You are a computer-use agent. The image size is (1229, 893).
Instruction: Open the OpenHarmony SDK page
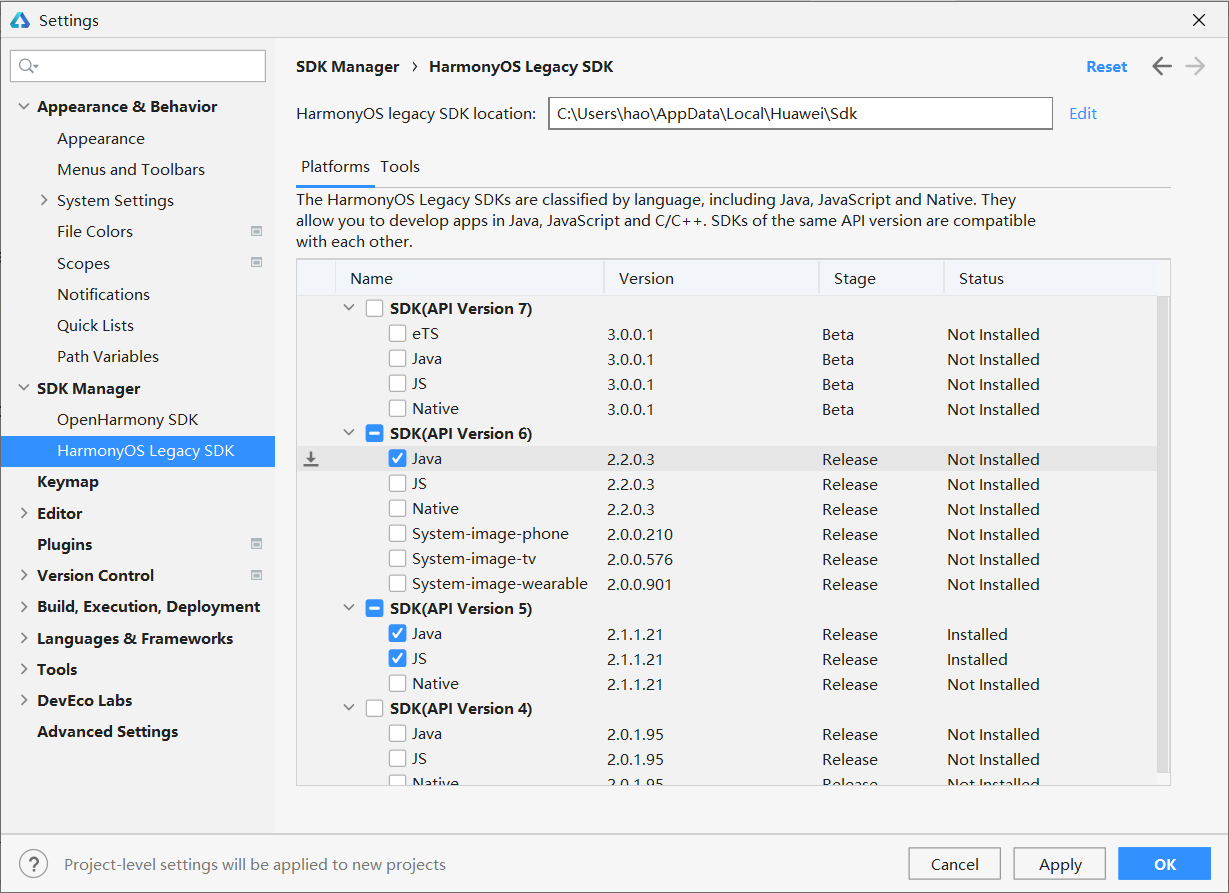coord(127,419)
